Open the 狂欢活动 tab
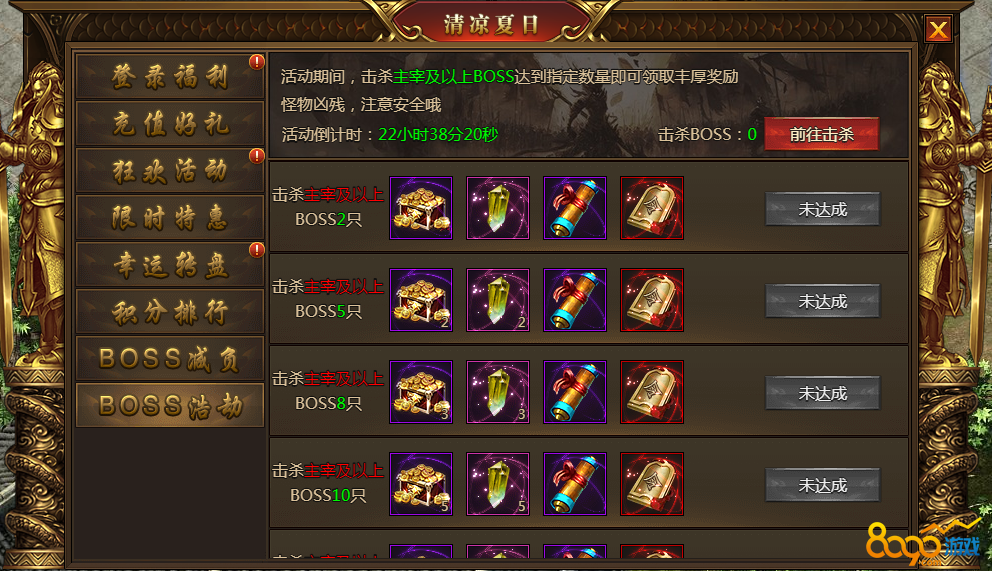The height and width of the screenshot is (571, 992). 170,170
